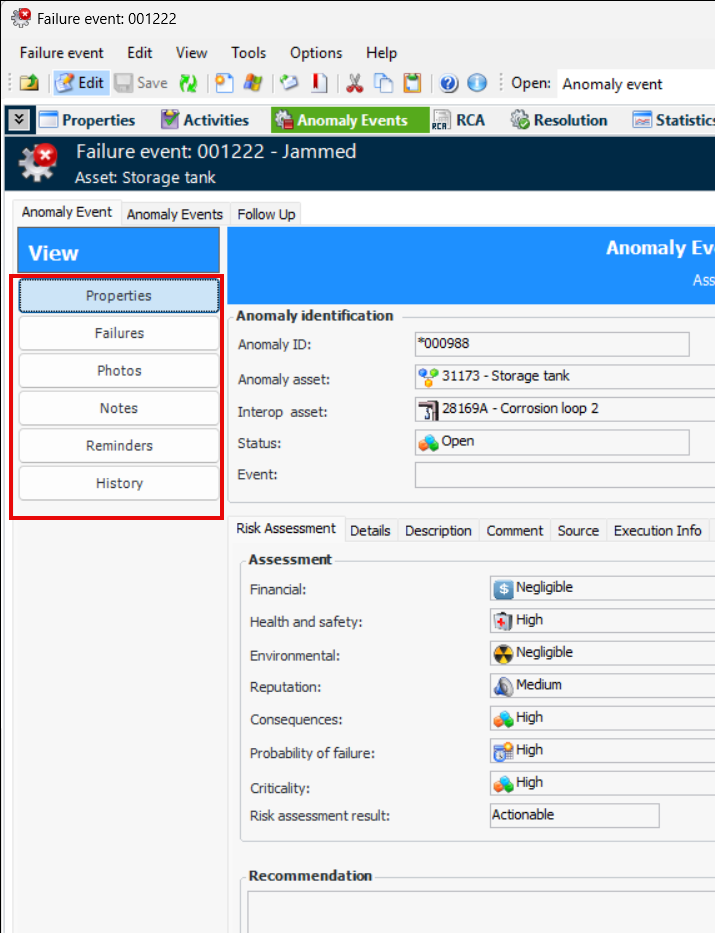The image size is (715, 933).
Task: Click the Status field showing Open
Action: click(552, 442)
